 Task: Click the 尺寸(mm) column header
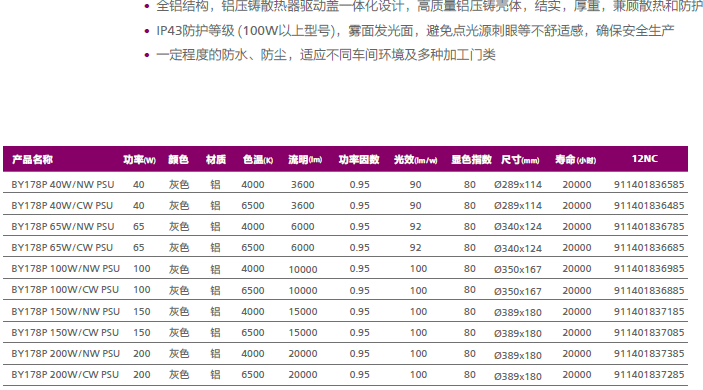520,160
